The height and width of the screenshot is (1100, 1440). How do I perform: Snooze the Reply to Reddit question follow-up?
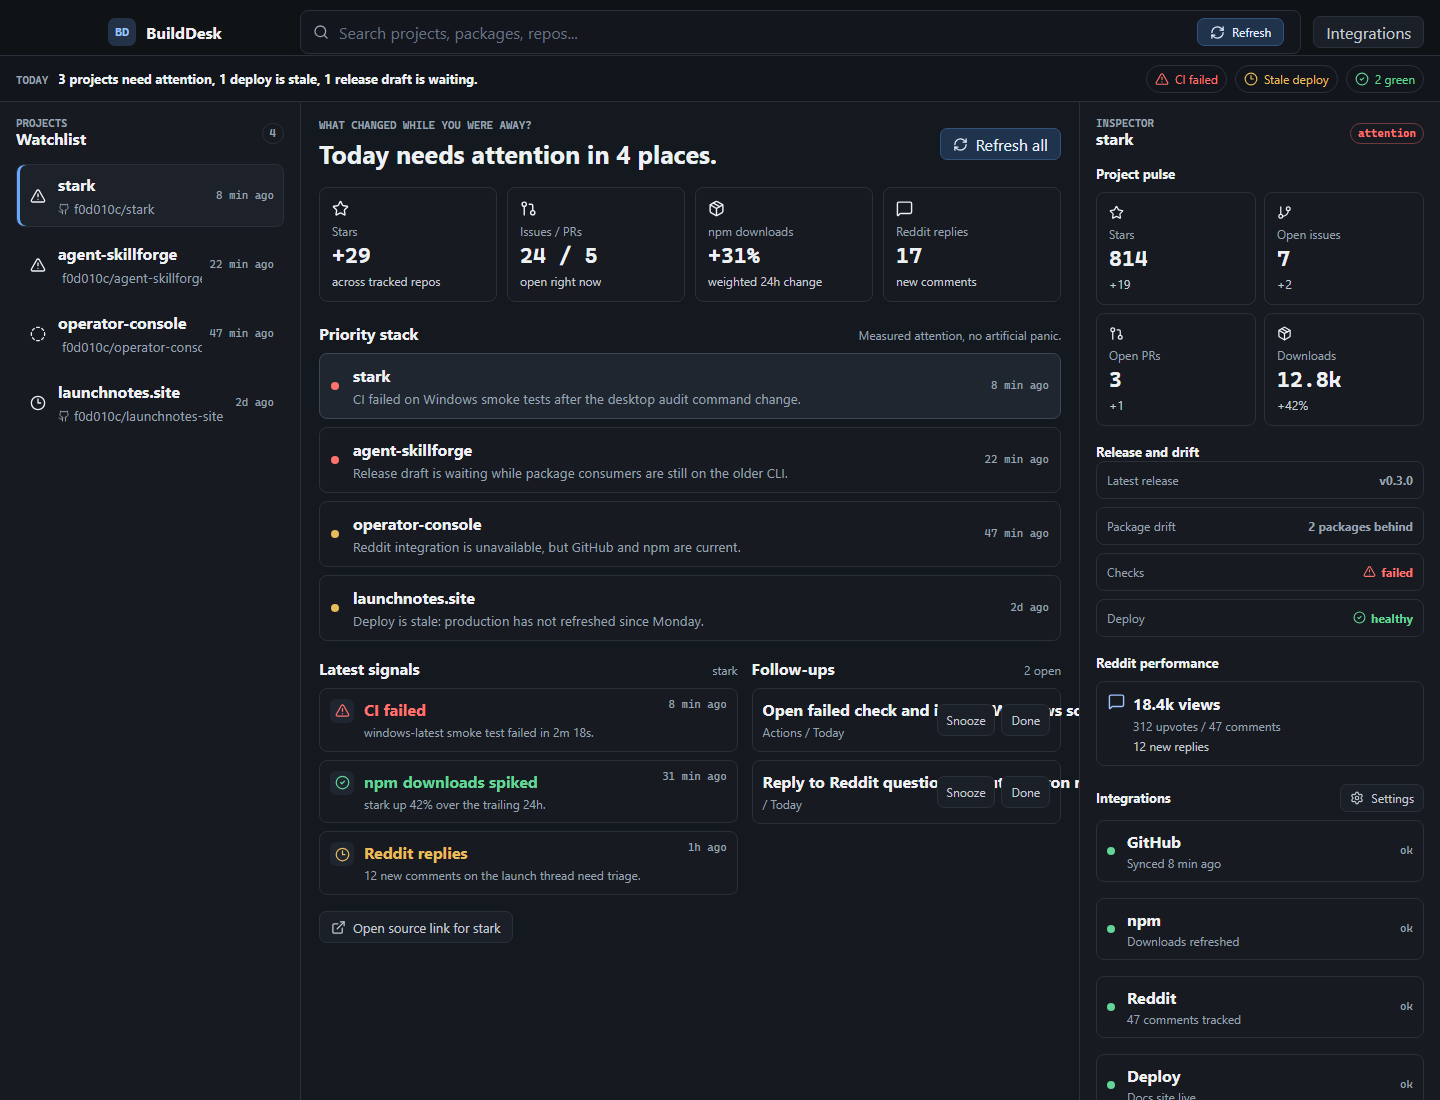[966, 793]
